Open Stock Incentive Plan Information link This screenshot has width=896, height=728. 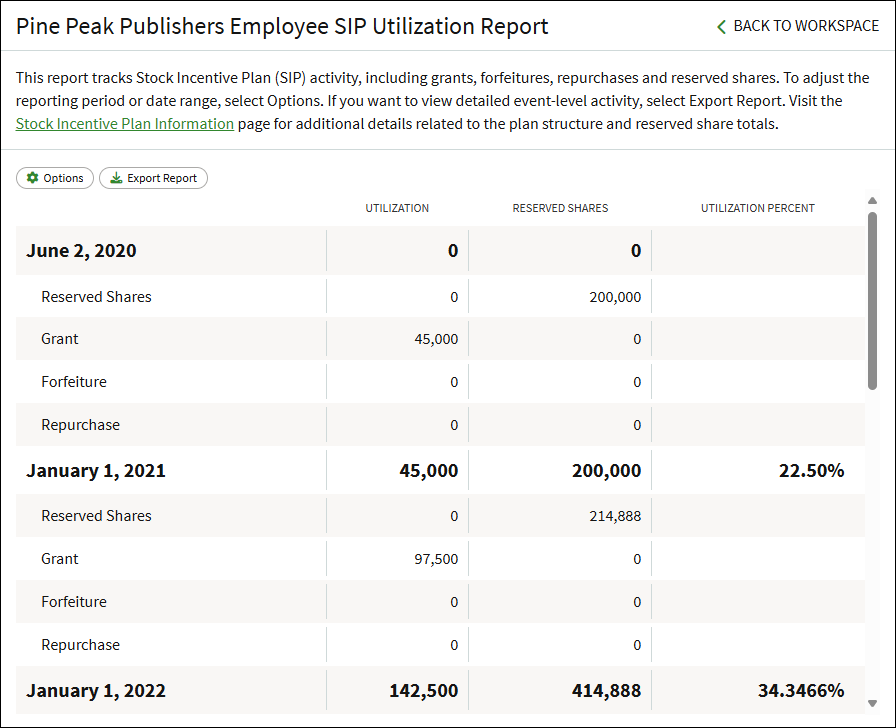[x=125, y=124]
